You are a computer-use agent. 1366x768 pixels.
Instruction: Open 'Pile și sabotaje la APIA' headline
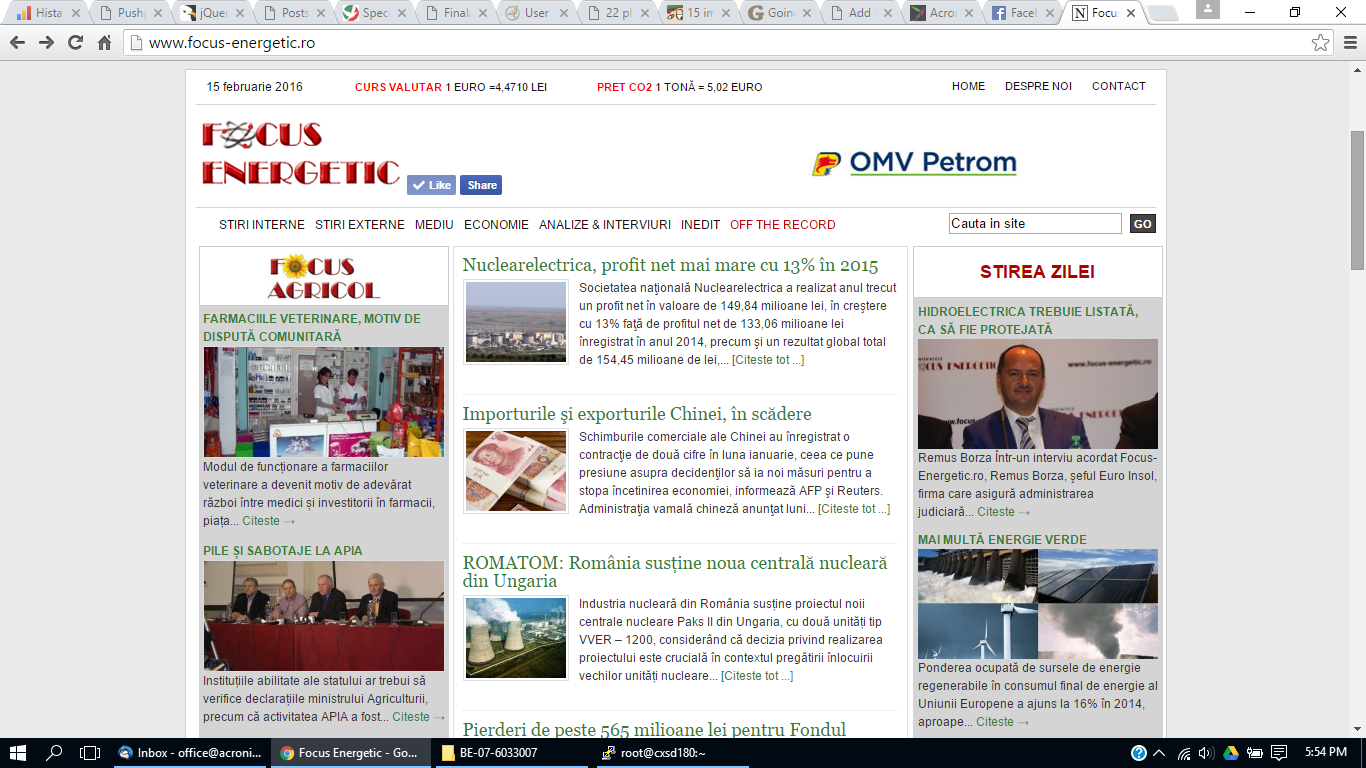click(x=283, y=551)
